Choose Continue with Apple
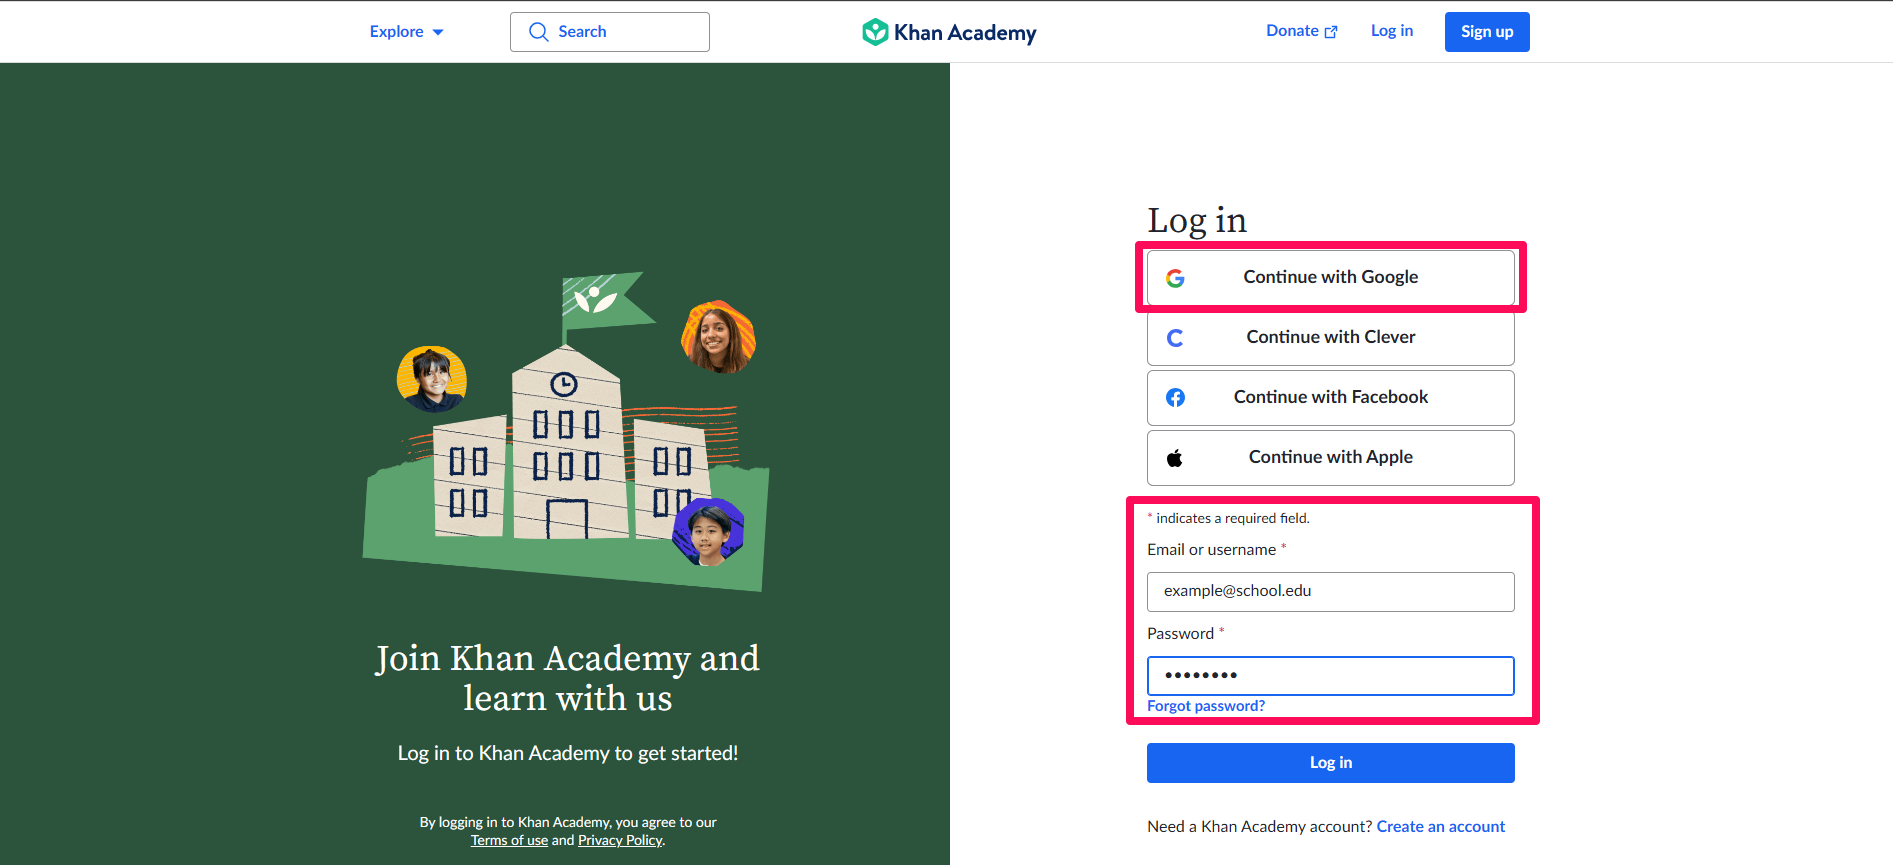Screen dimensions: 1893x865 [x=1331, y=458]
